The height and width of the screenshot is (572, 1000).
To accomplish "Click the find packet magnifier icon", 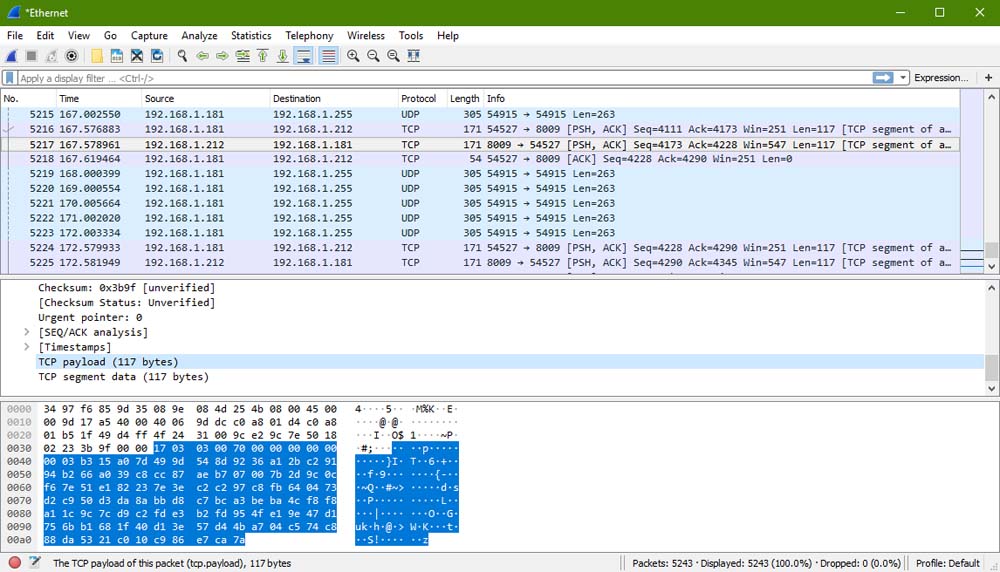I will (183, 56).
